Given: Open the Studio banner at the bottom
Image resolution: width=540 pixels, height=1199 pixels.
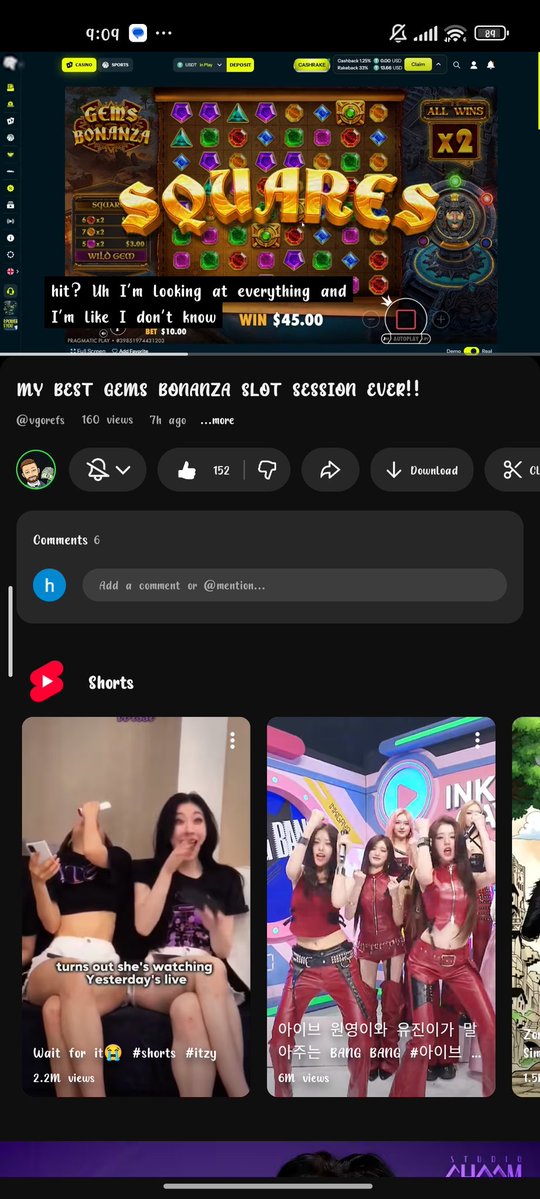Looking at the screenshot, I should (270, 1160).
